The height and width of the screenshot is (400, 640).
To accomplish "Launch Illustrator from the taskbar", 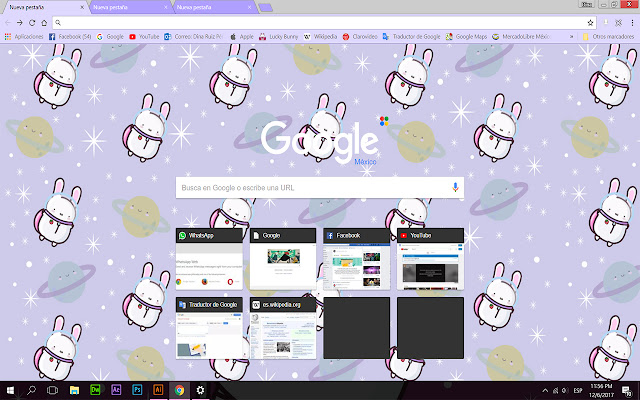I will coord(158,390).
